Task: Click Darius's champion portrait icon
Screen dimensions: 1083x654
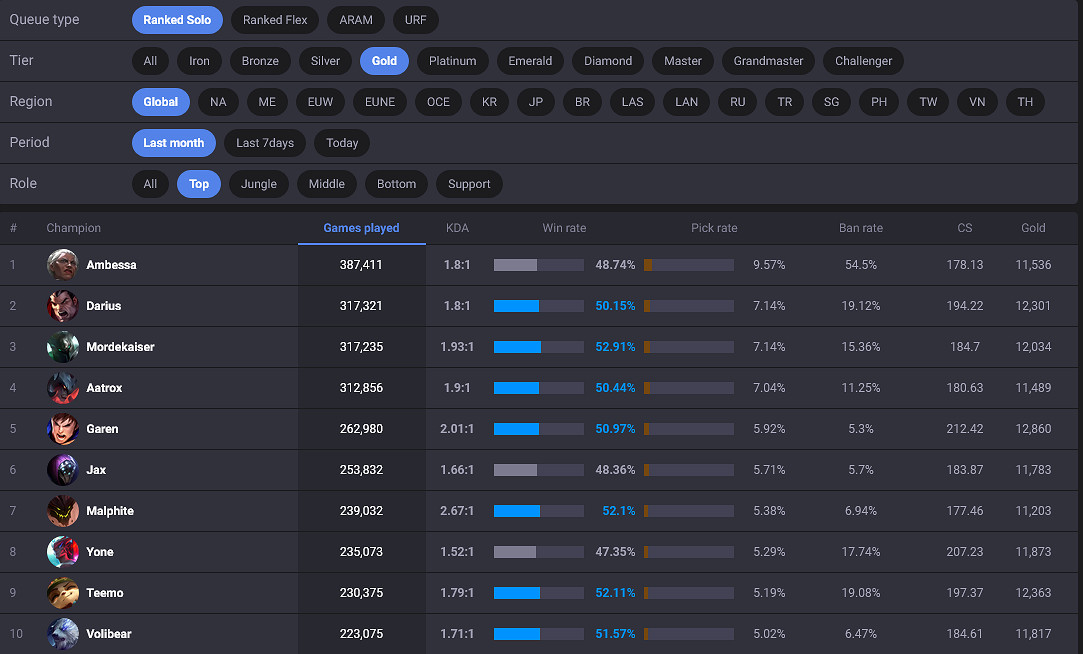Action: (62, 306)
